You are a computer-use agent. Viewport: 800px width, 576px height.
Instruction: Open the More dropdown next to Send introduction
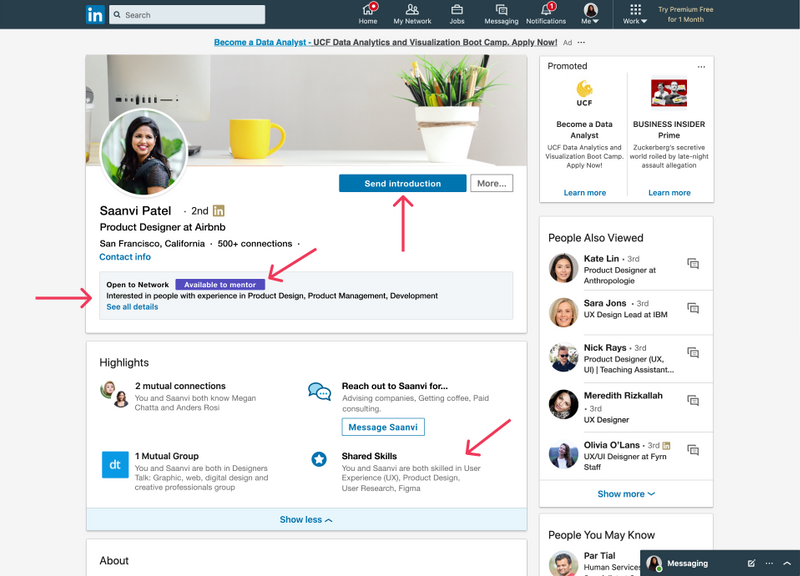[x=491, y=183]
